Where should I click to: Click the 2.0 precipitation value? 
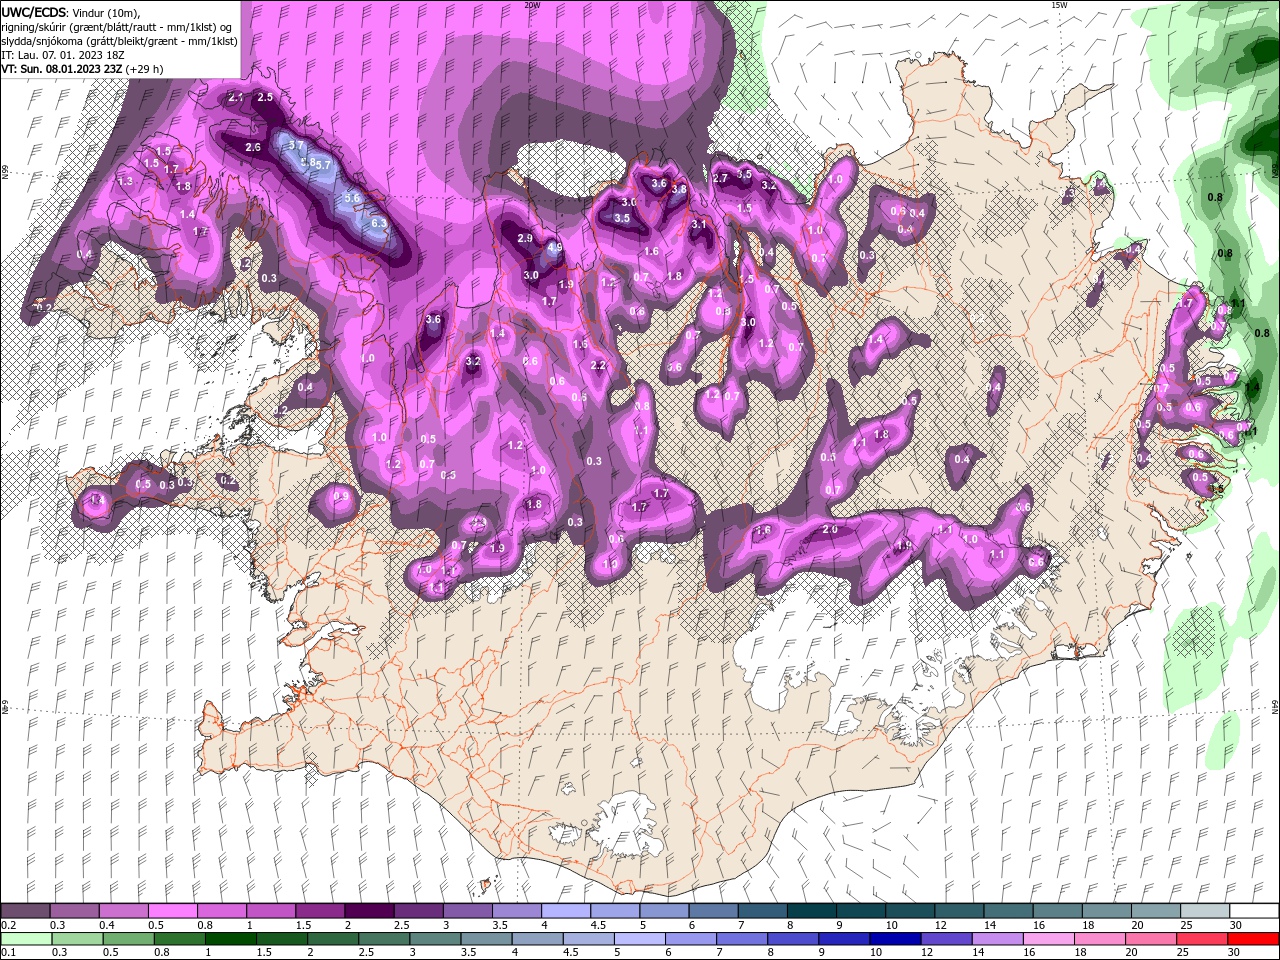point(830,529)
